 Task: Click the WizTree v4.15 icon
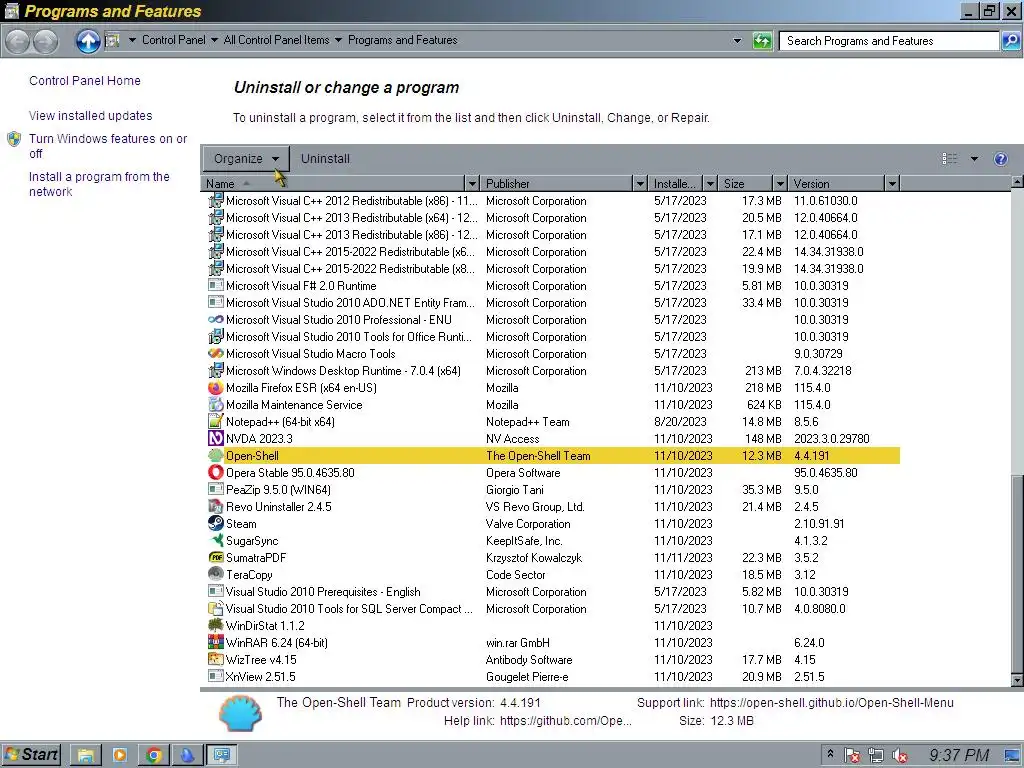[x=216, y=659]
